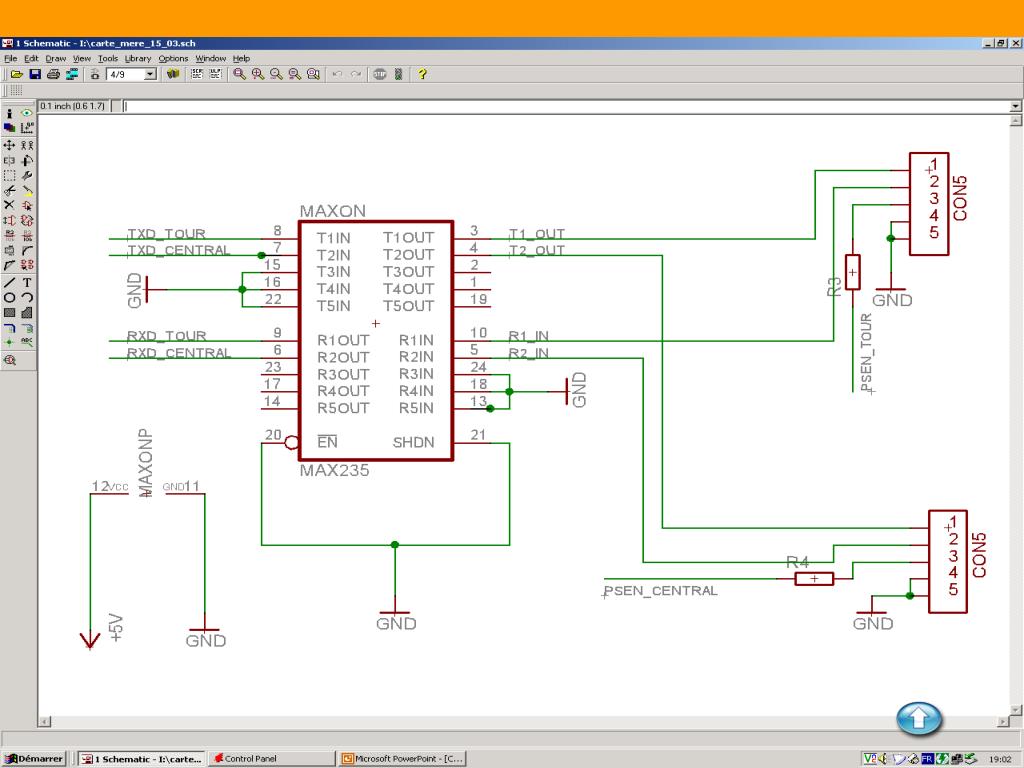Image resolution: width=1024 pixels, height=768 pixels.
Task: Select the Rectangle tool
Action: pos(9,313)
